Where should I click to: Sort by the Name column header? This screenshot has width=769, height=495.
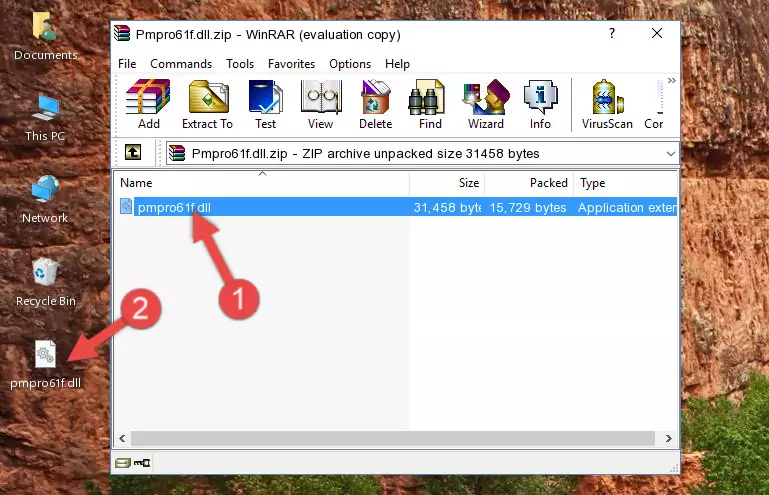click(262, 183)
